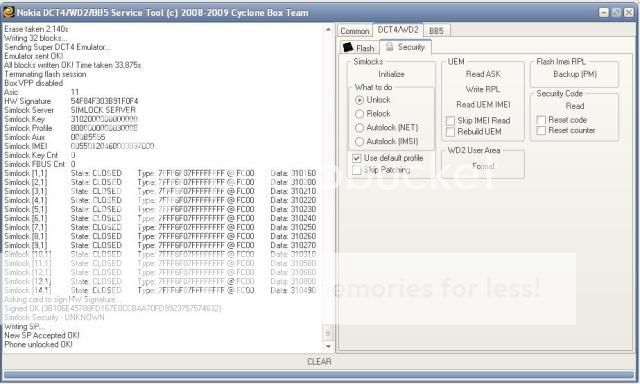The width and height of the screenshot is (640, 384).
Task: Open the Flash tab with chip icon
Action: click(359, 48)
